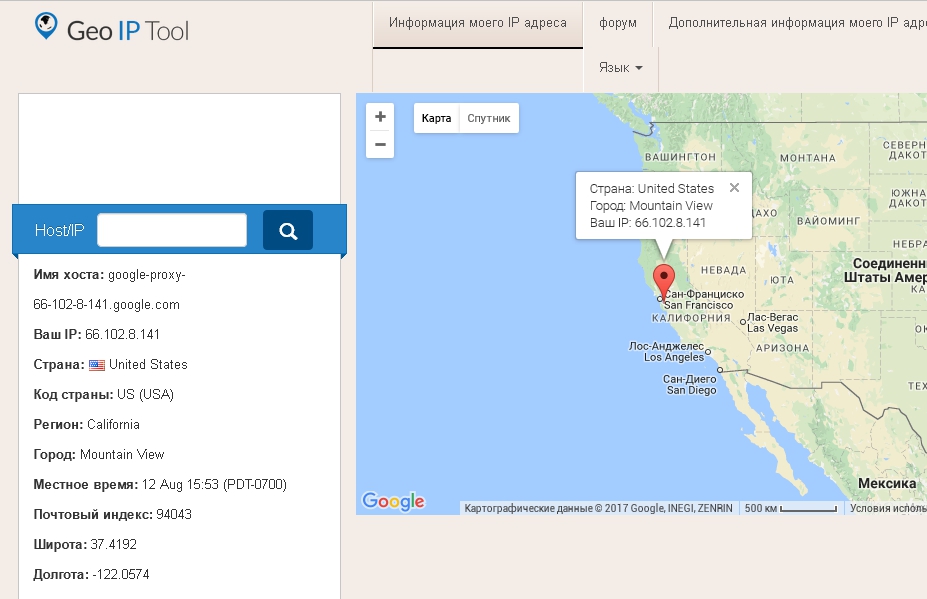Switch map to Спутник view

pyautogui.click(x=489, y=118)
